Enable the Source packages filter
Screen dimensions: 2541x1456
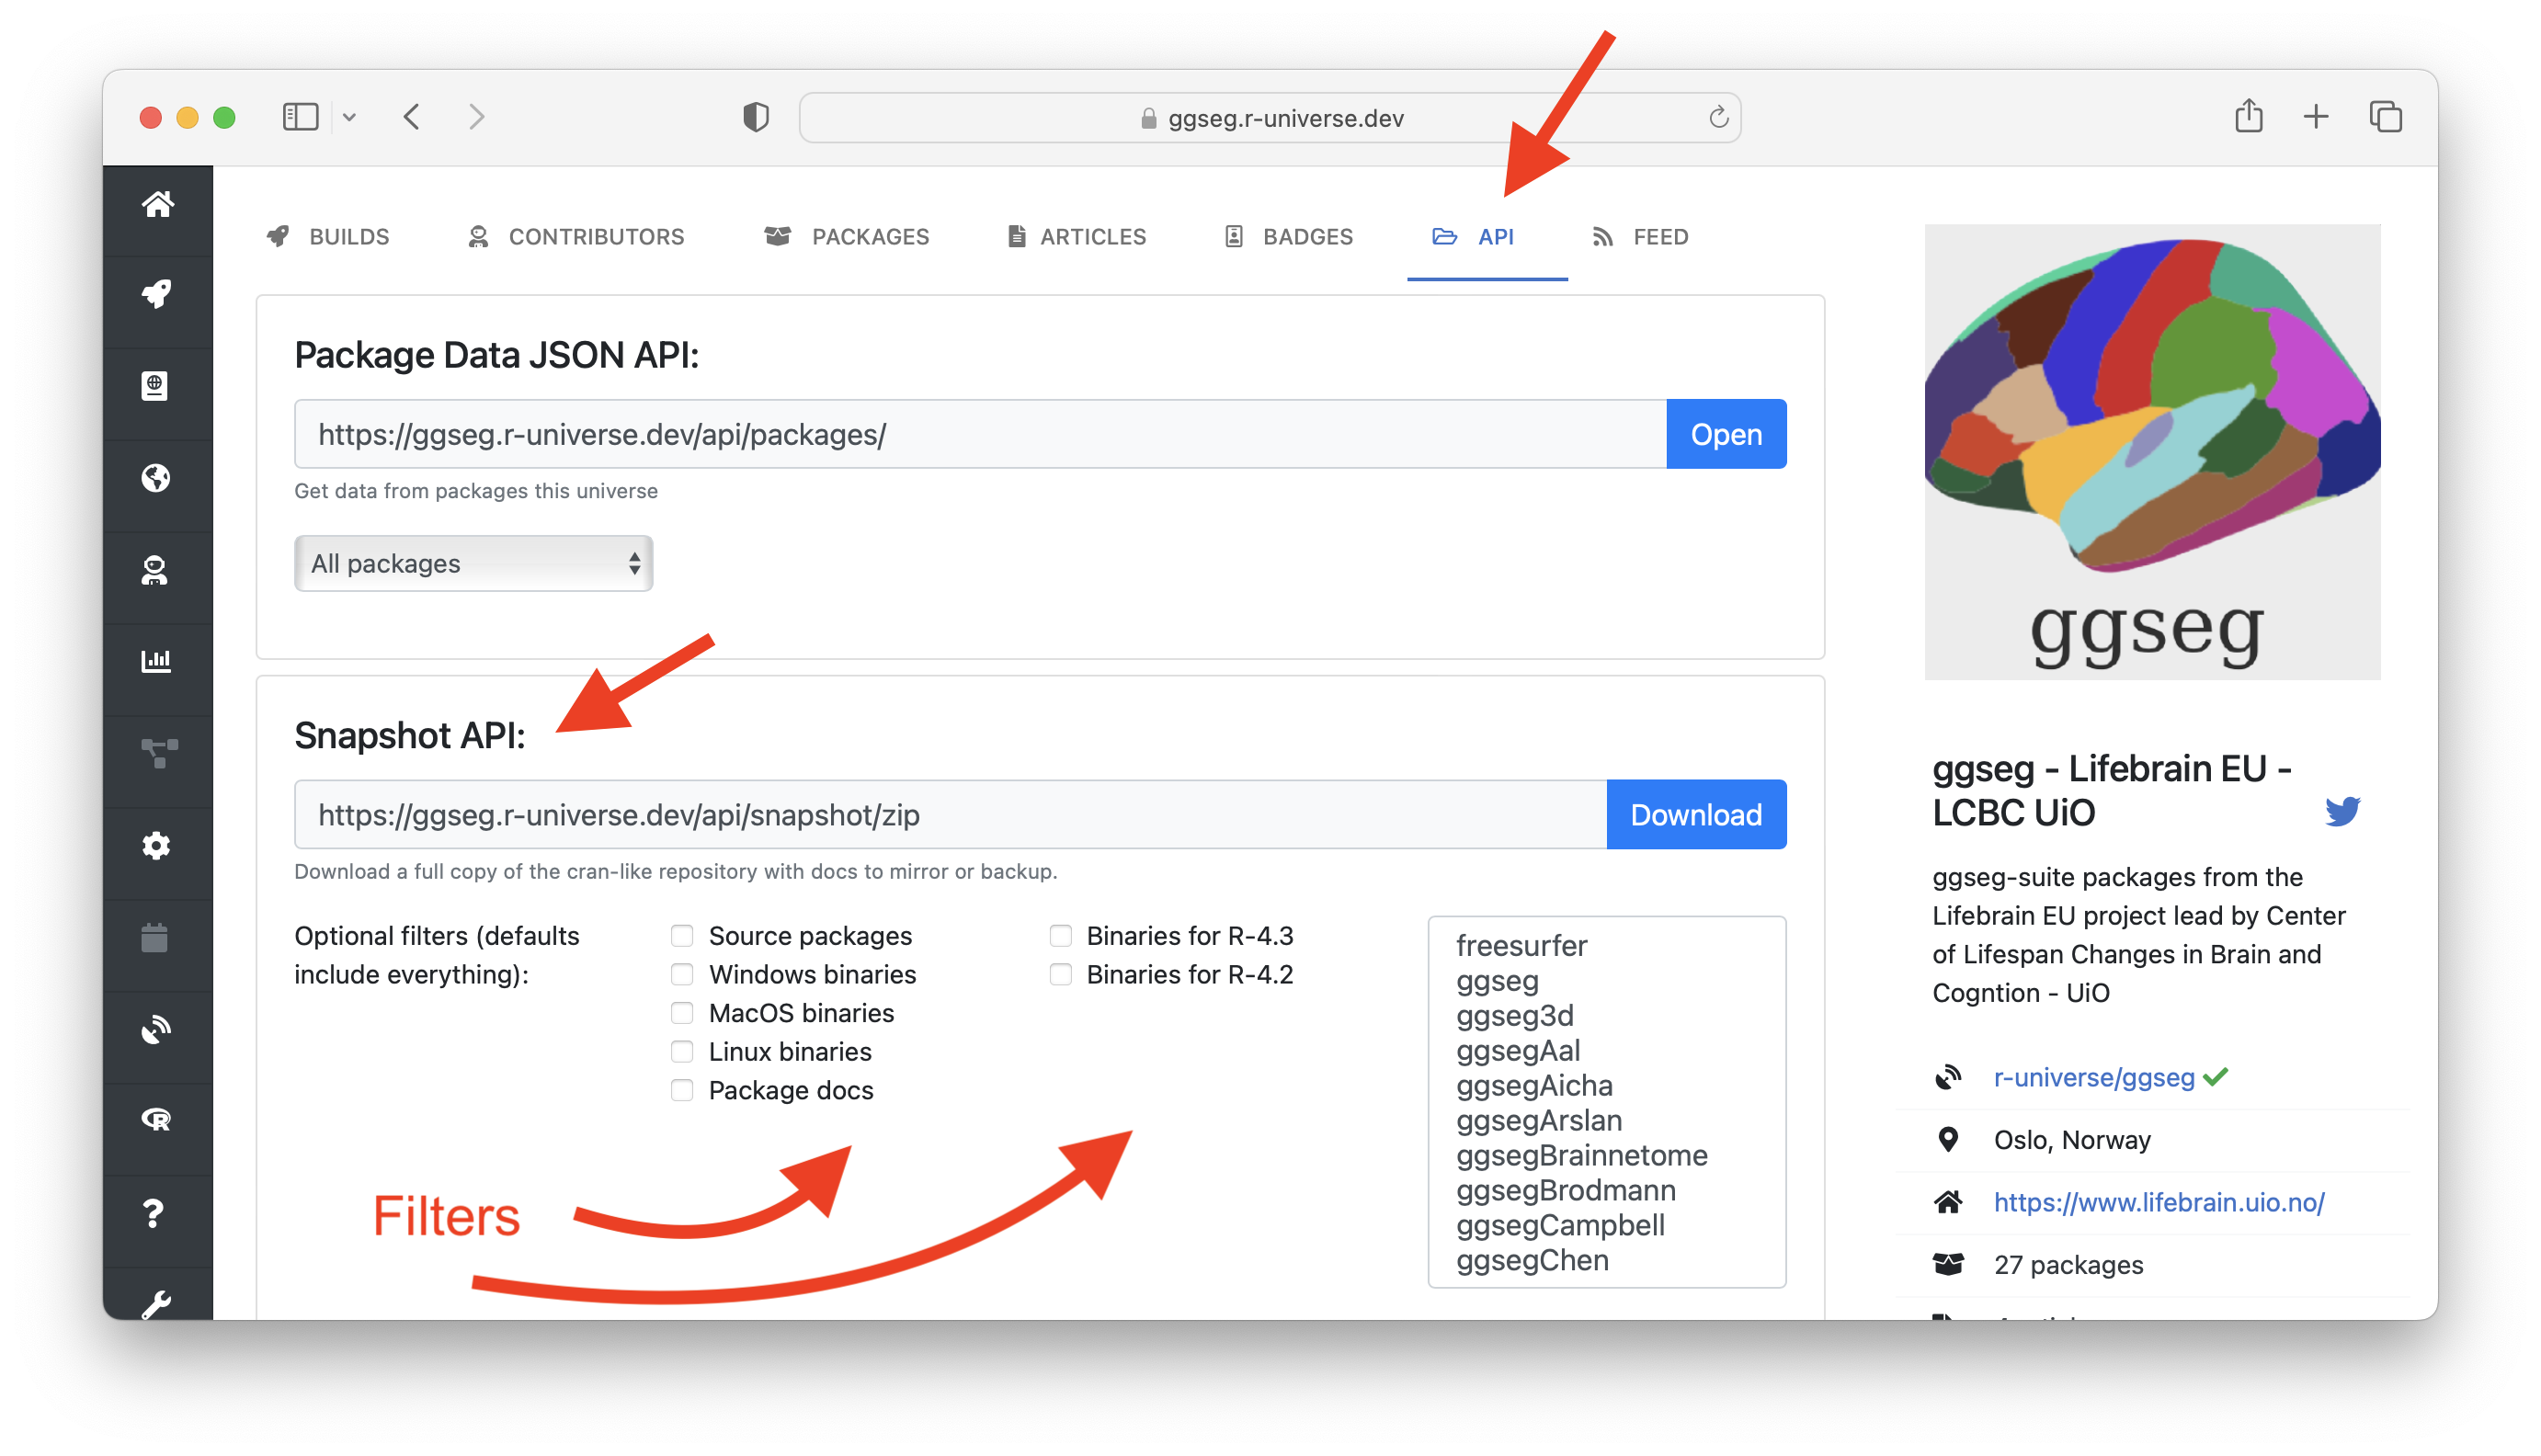coord(682,936)
